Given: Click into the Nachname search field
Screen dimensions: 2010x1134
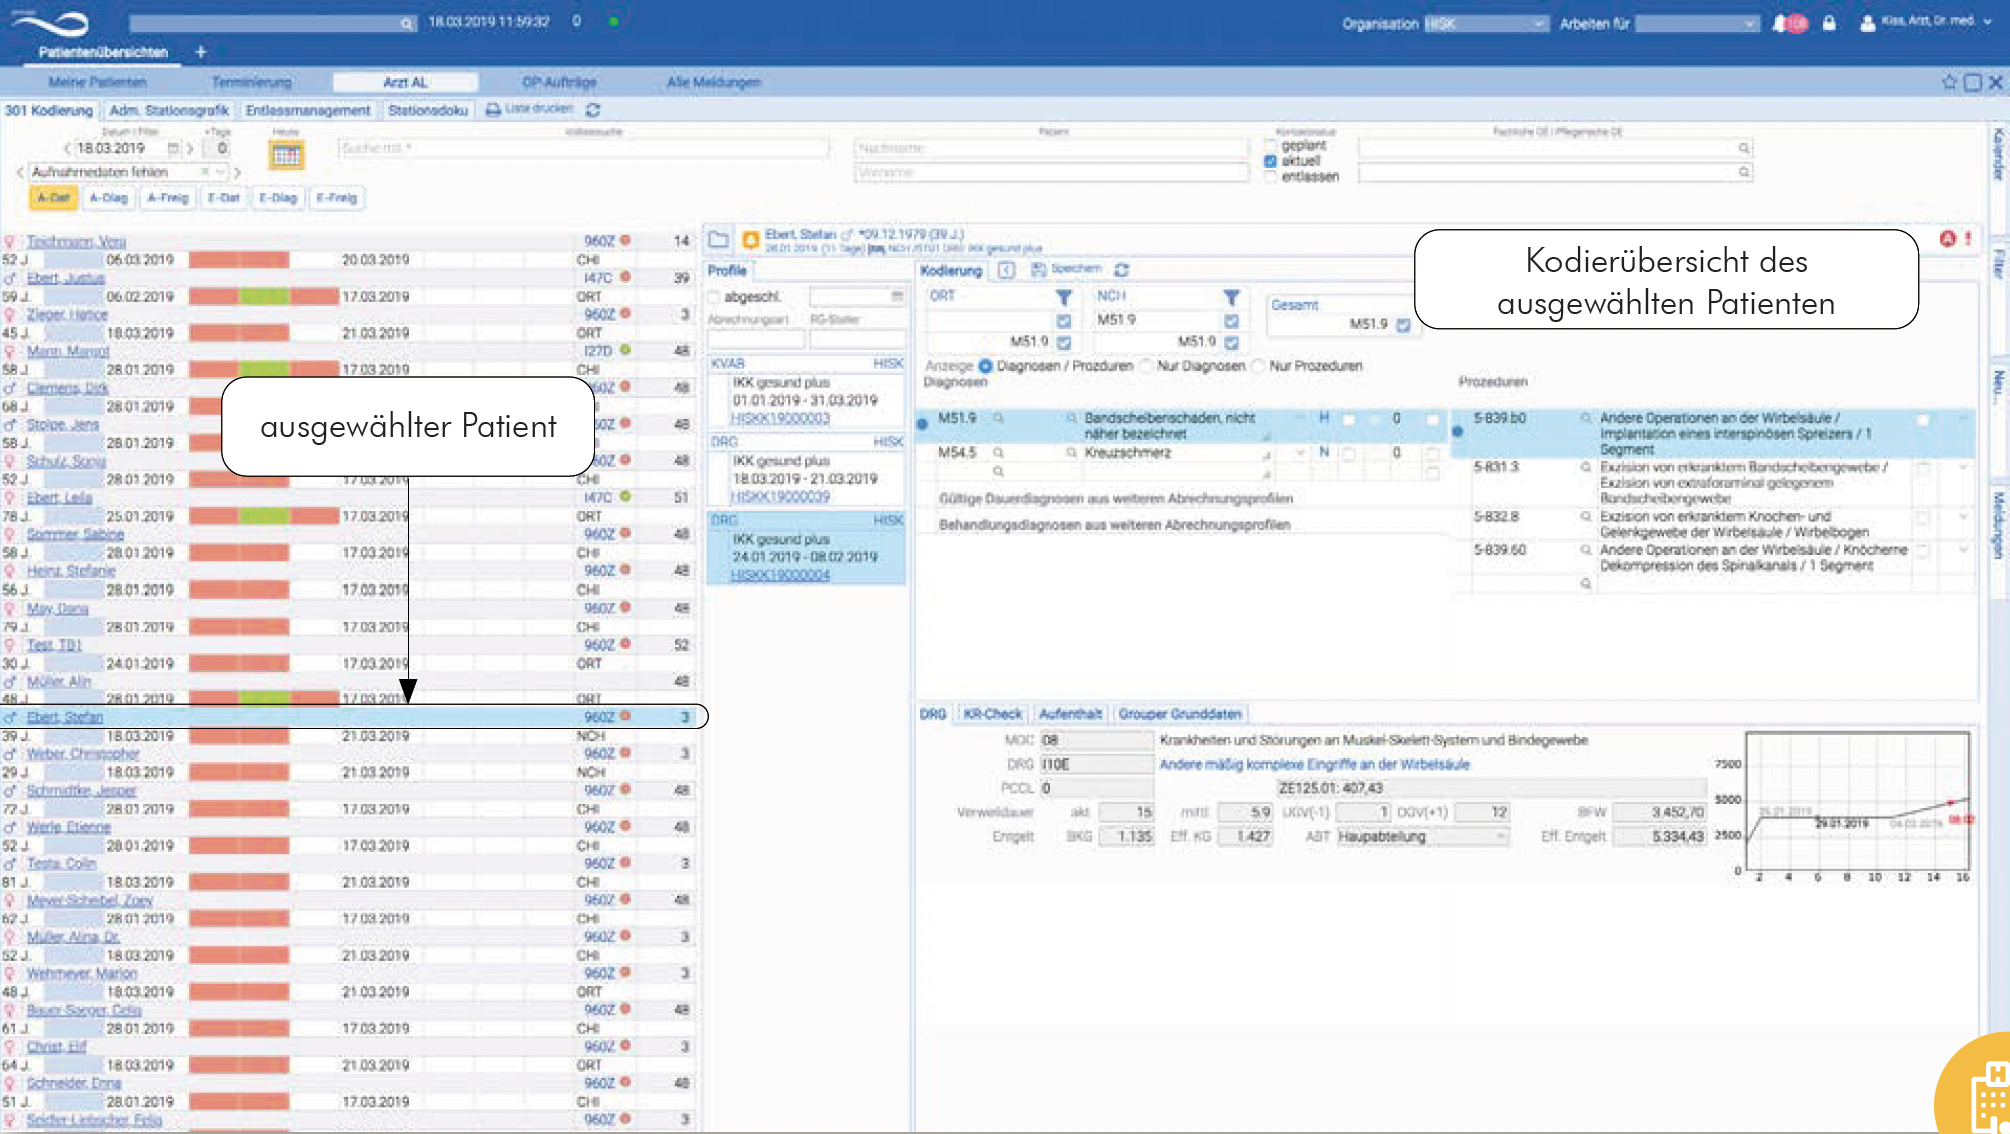Looking at the screenshot, I should coord(1050,148).
